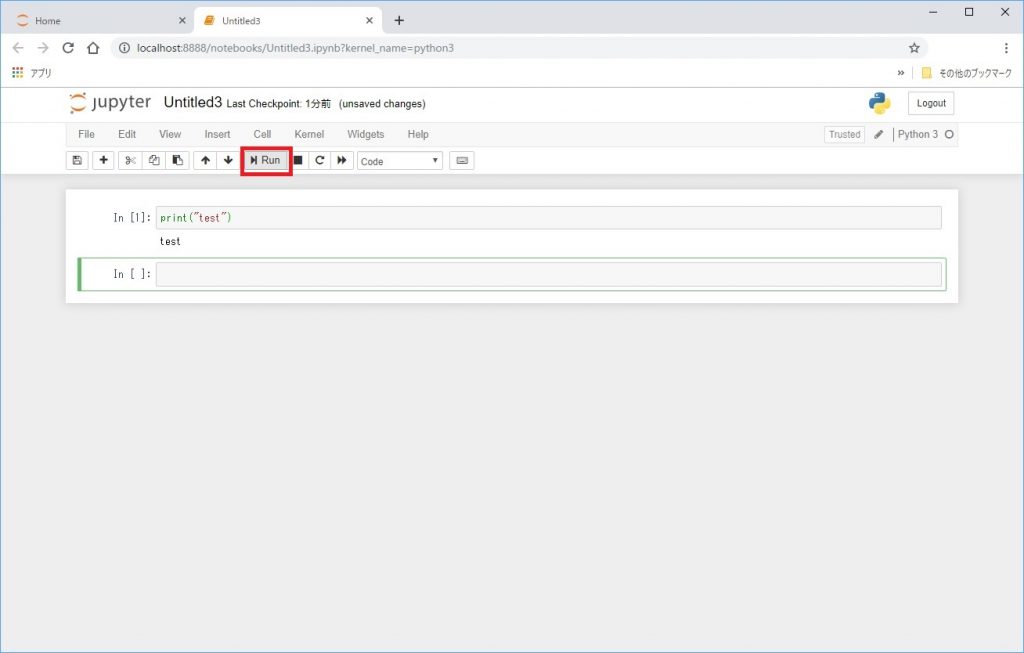Move the selected cell down
Screen dimensions: 1024x653
coord(228,161)
